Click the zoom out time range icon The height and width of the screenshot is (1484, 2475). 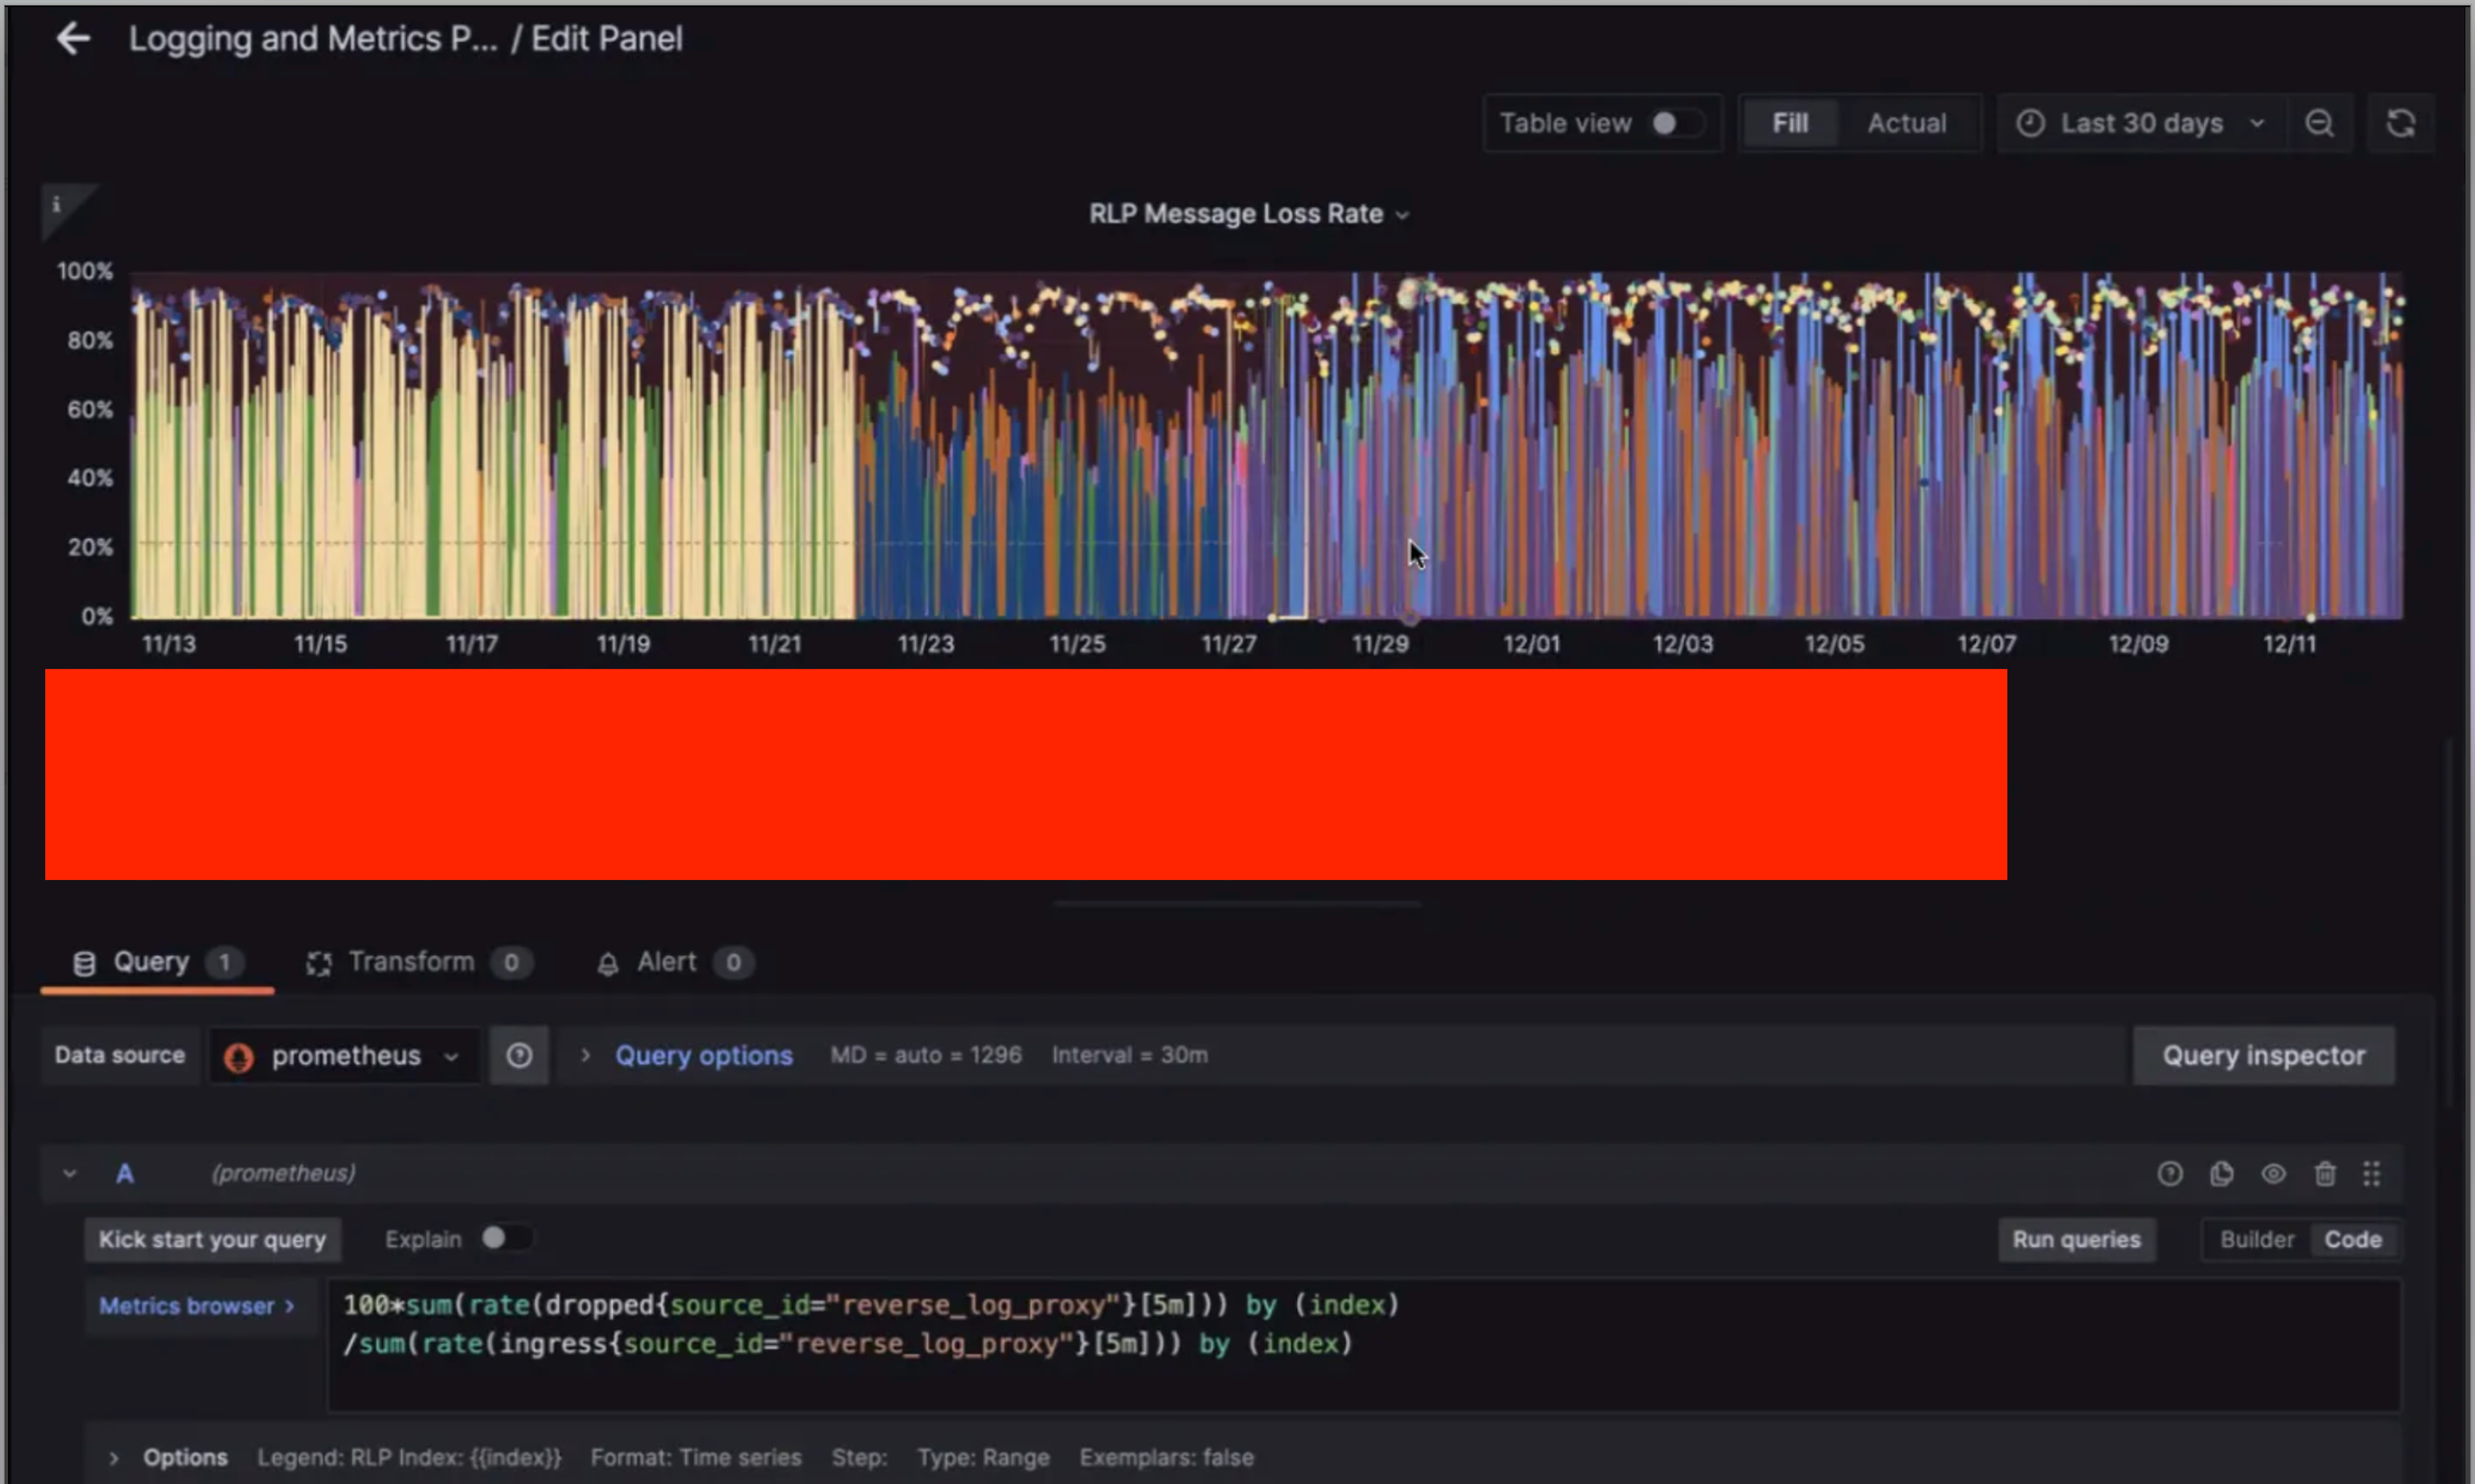click(x=2319, y=124)
